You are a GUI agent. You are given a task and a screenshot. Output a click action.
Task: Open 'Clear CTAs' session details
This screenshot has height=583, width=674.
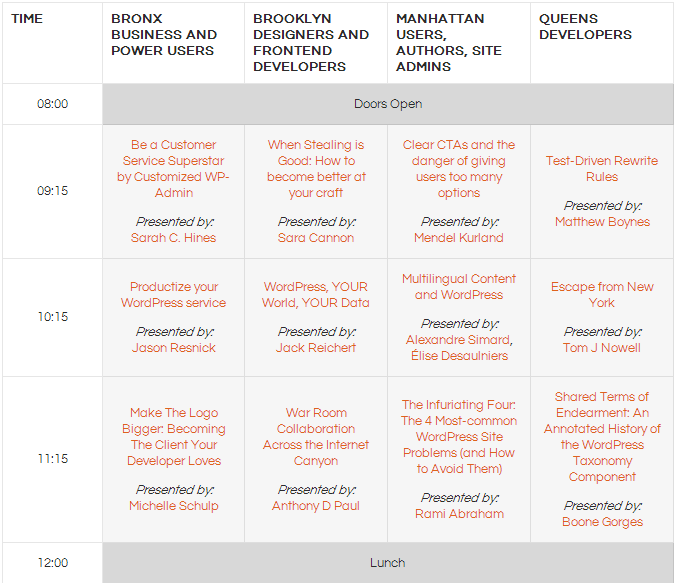(459, 169)
